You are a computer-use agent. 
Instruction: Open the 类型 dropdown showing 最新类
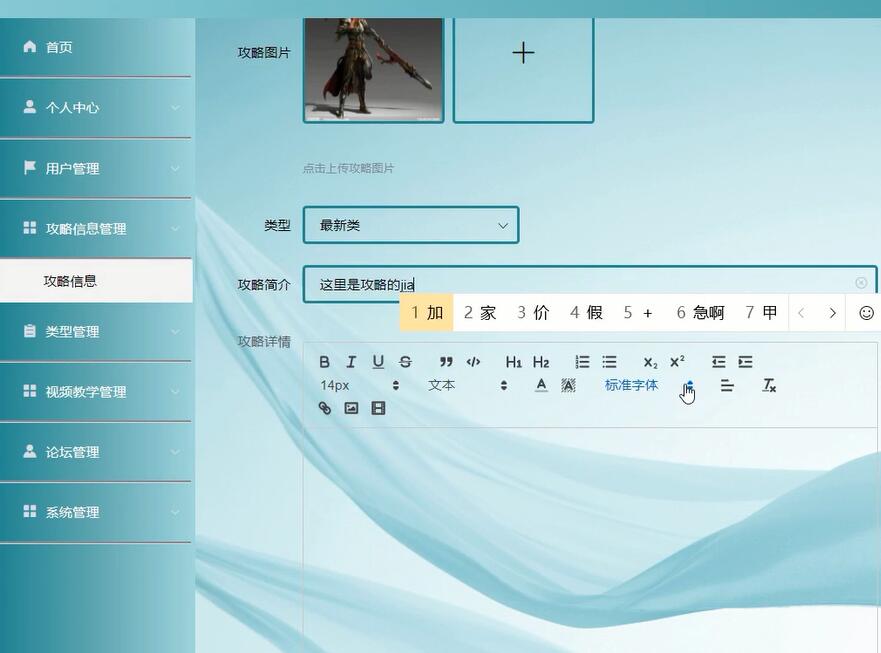[410, 225]
